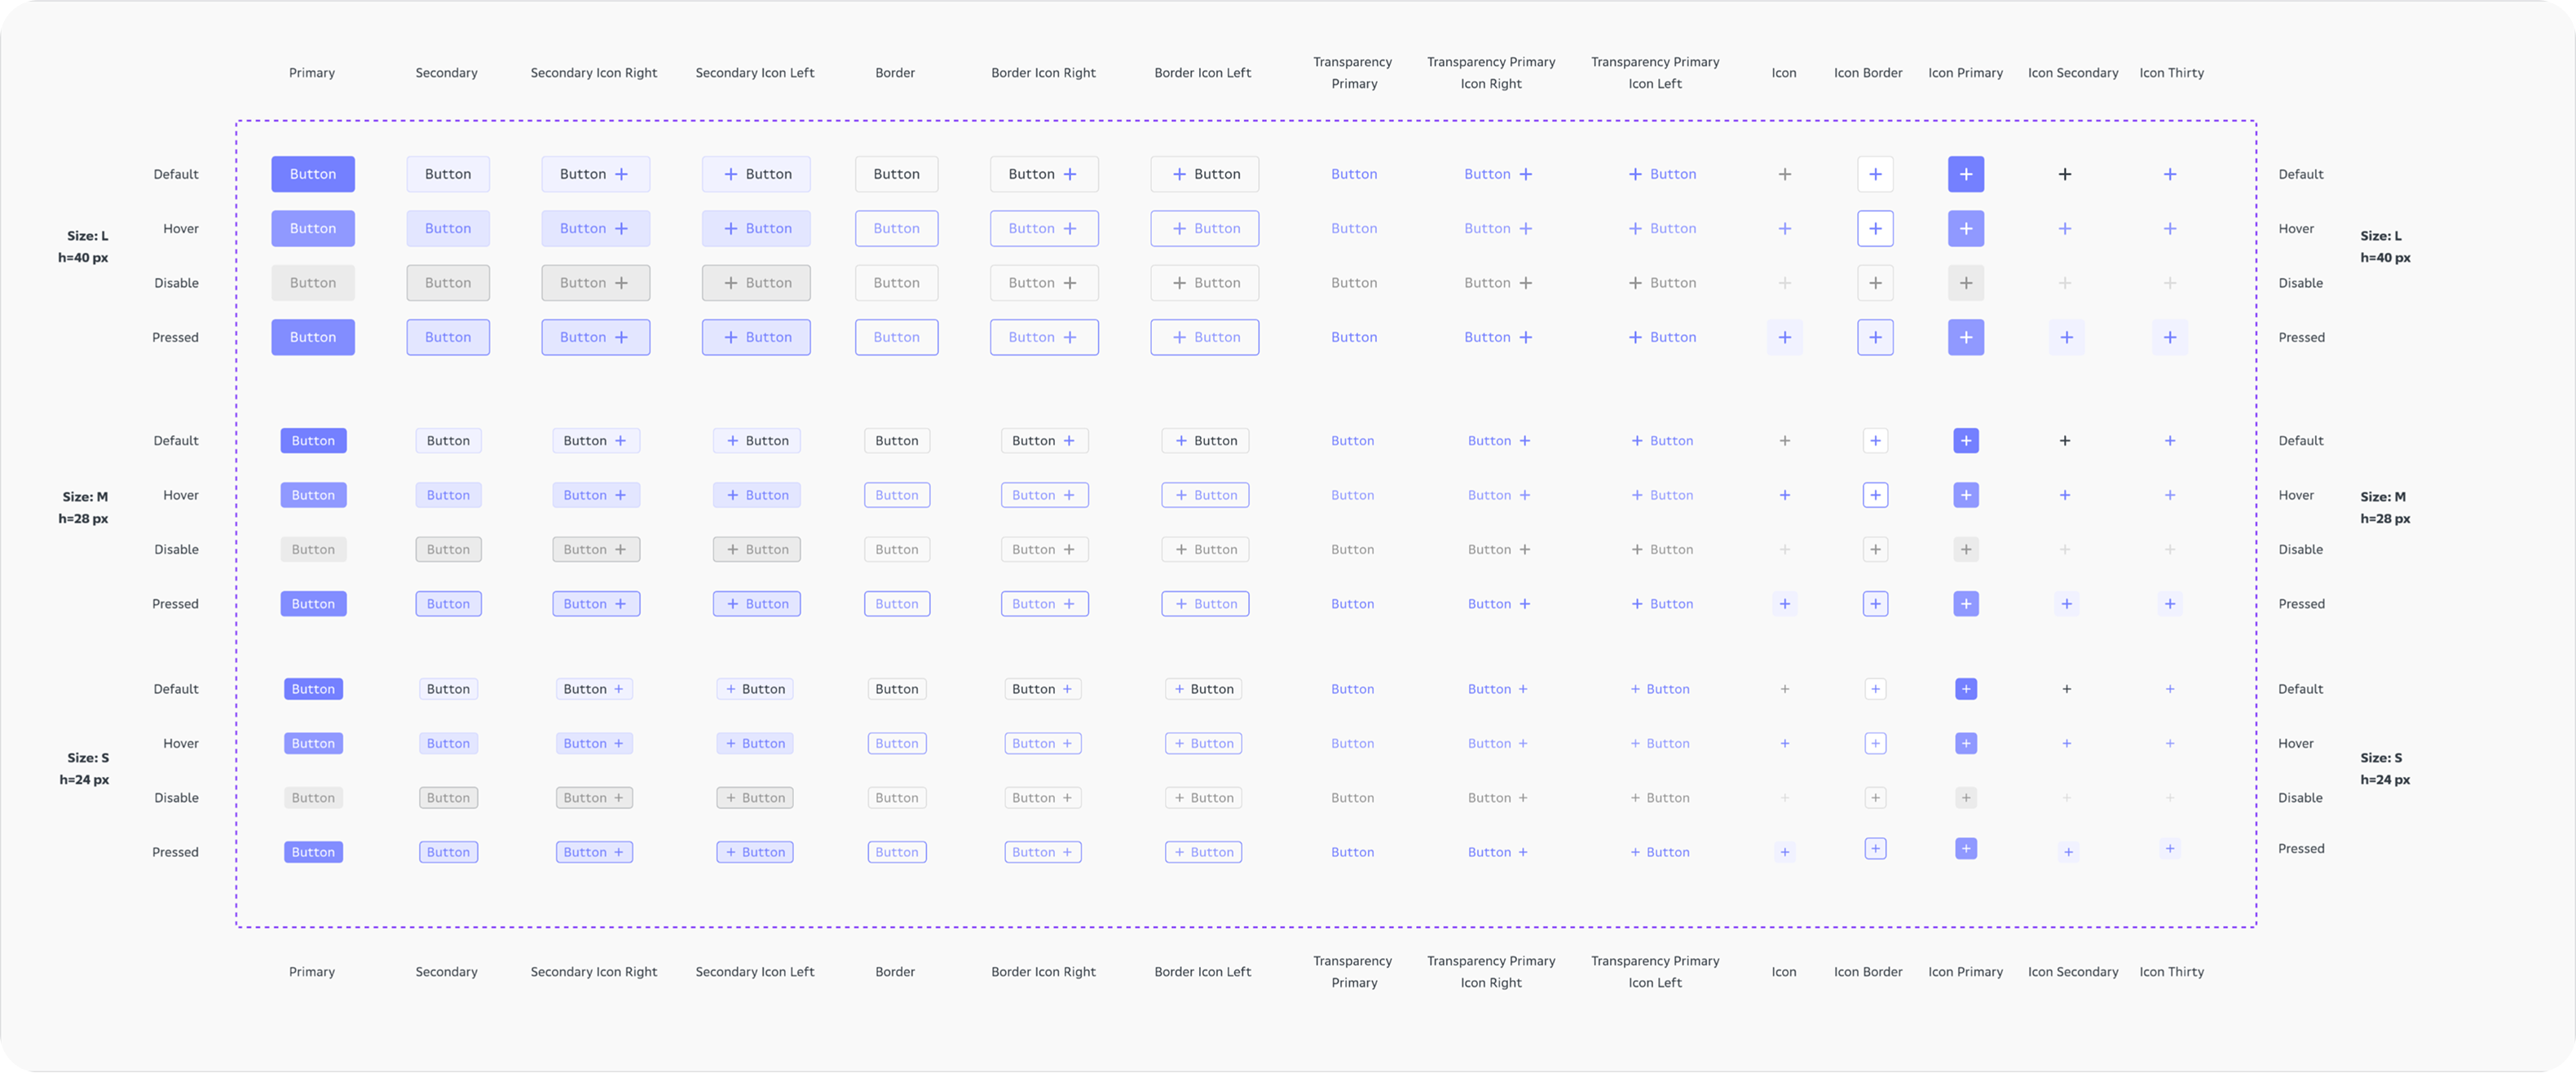
Task: Click the Size M Pressed plain Icon plus button
Action: (1784, 604)
